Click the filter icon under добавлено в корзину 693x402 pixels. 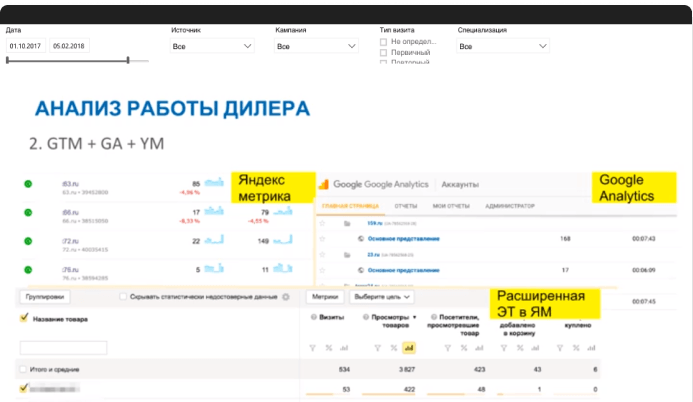tap(503, 348)
